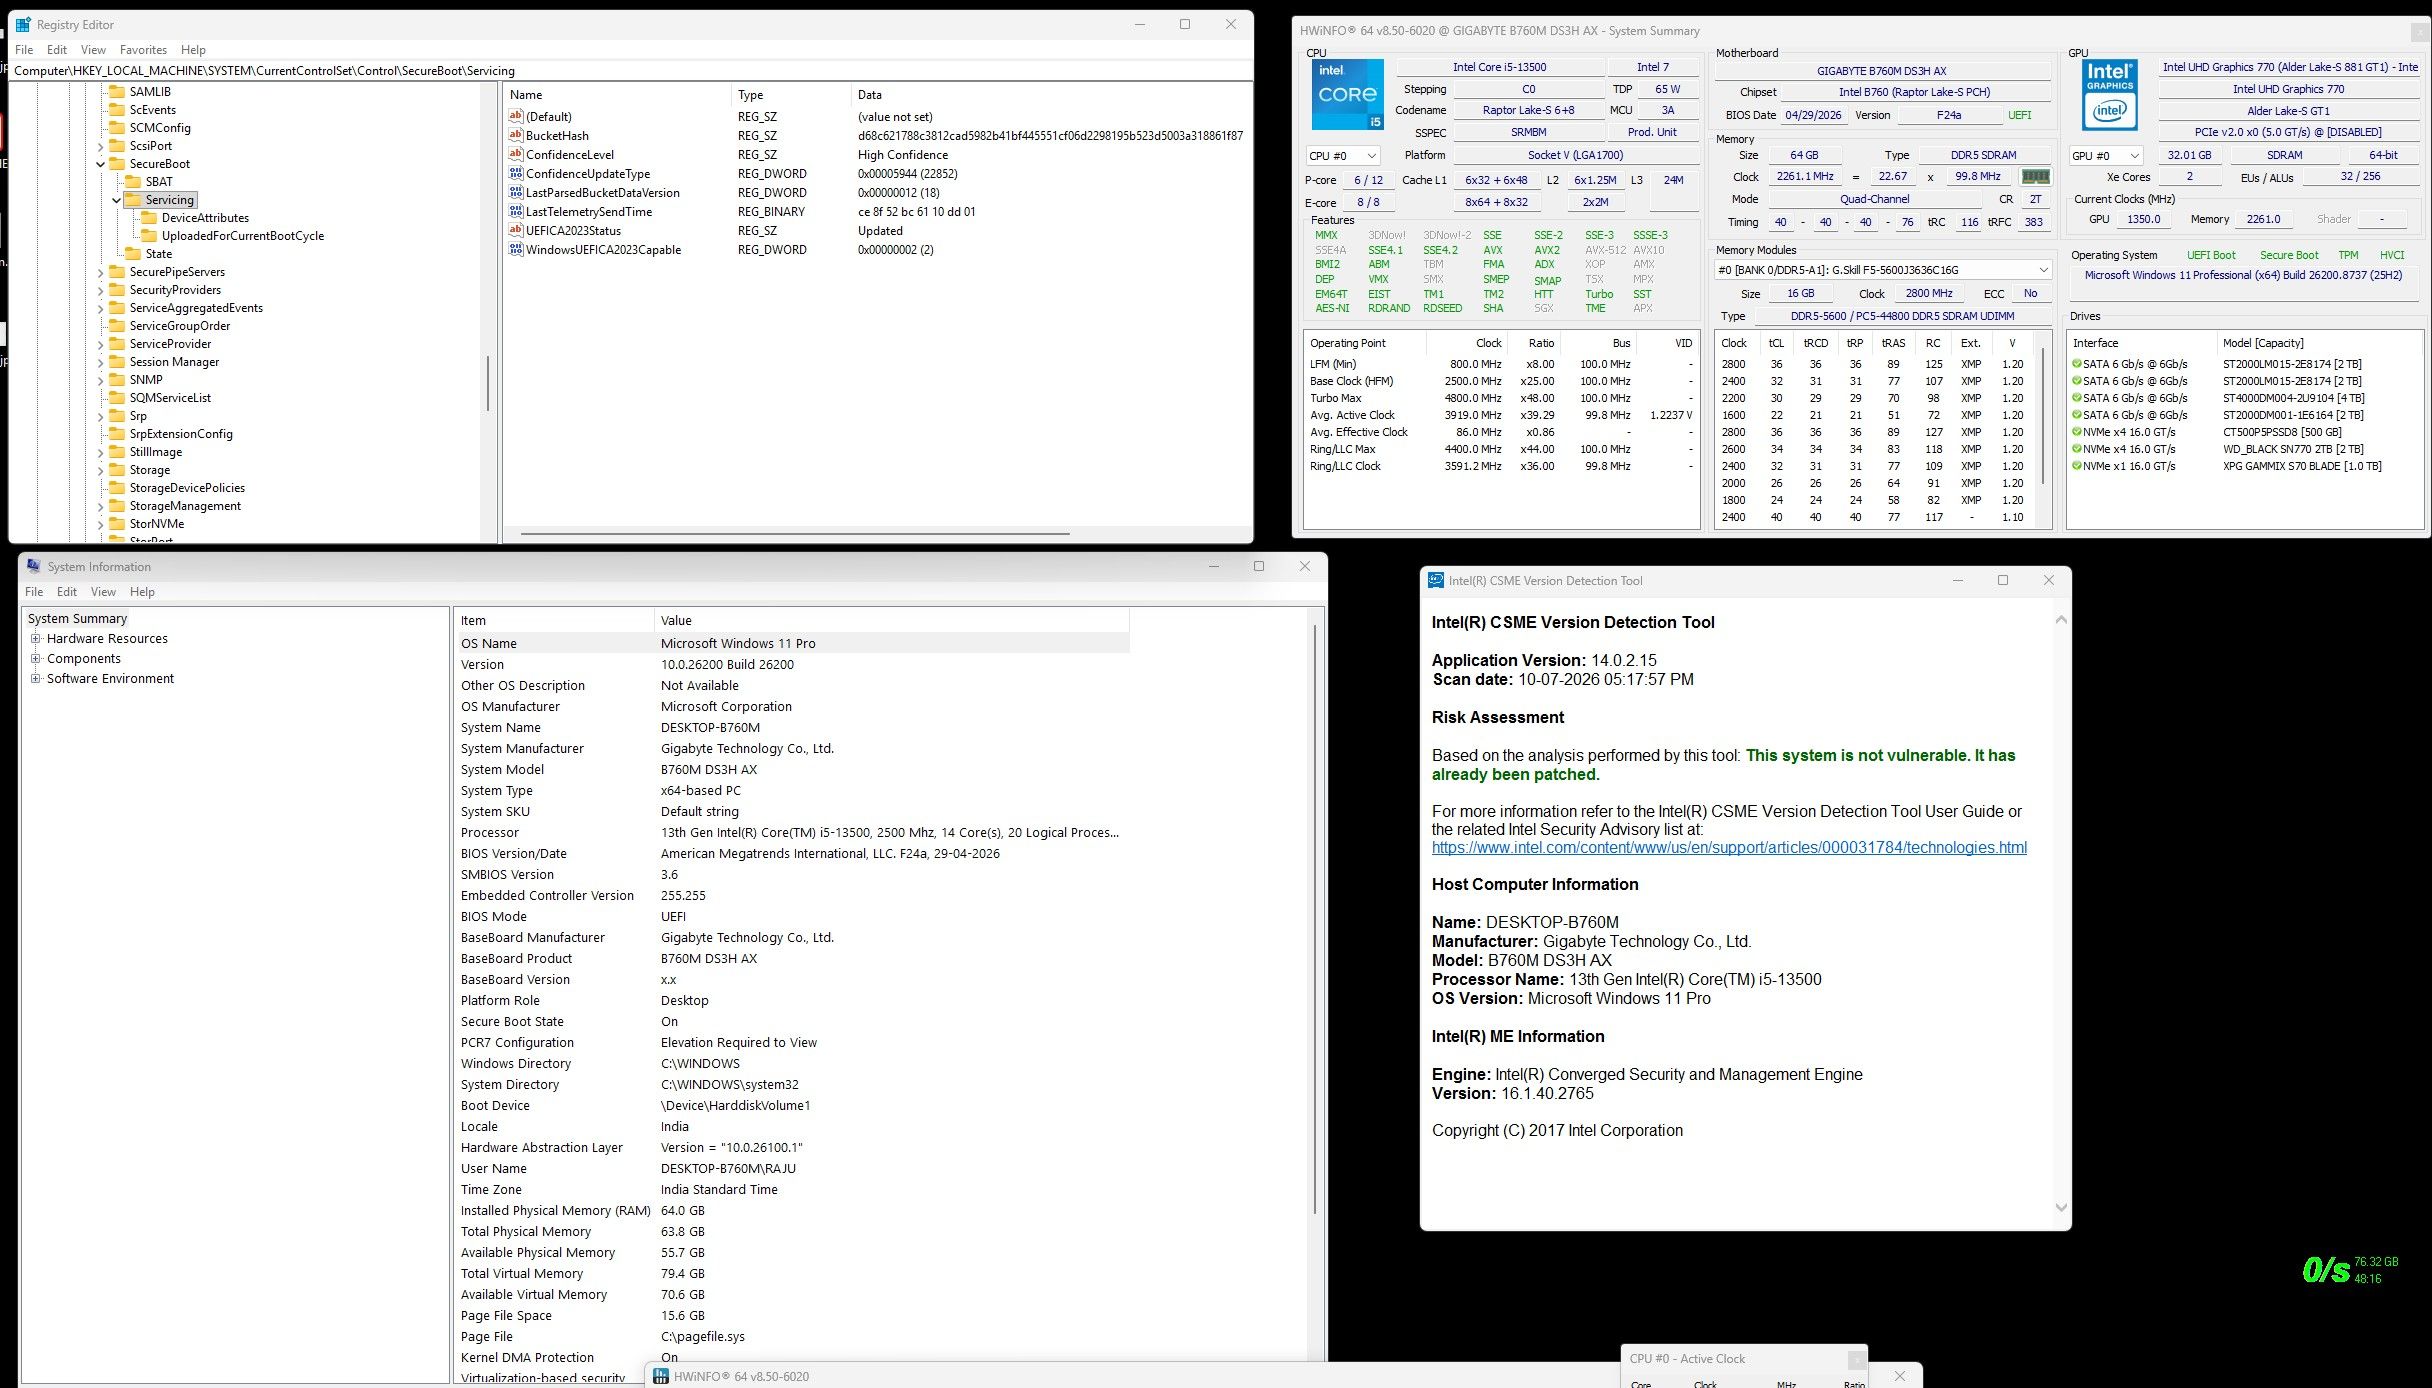Click the Value column header in System Information
Screen dimensions: 2432x1388
click(x=892, y=621)
